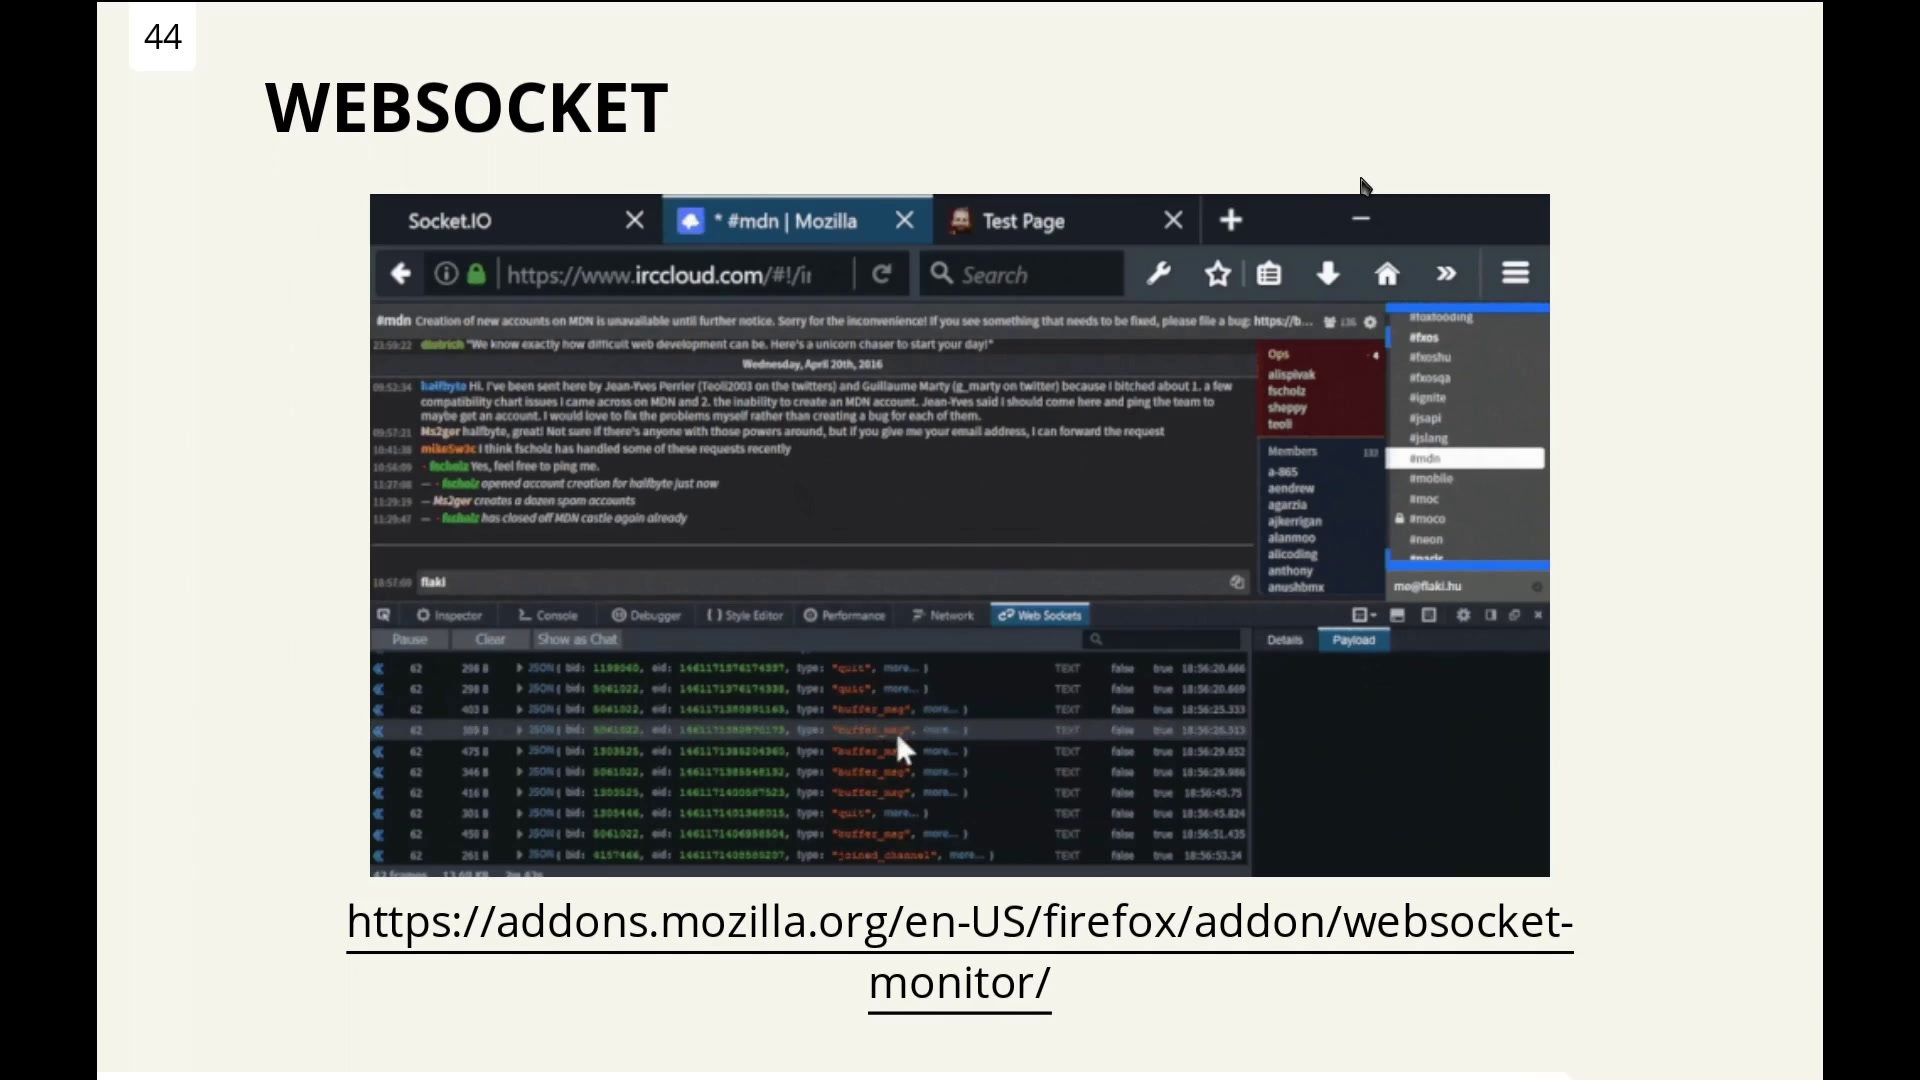Switch to the Details side tab
The height and width of the screenshot is (1080, 1920).
point(1285,640)
